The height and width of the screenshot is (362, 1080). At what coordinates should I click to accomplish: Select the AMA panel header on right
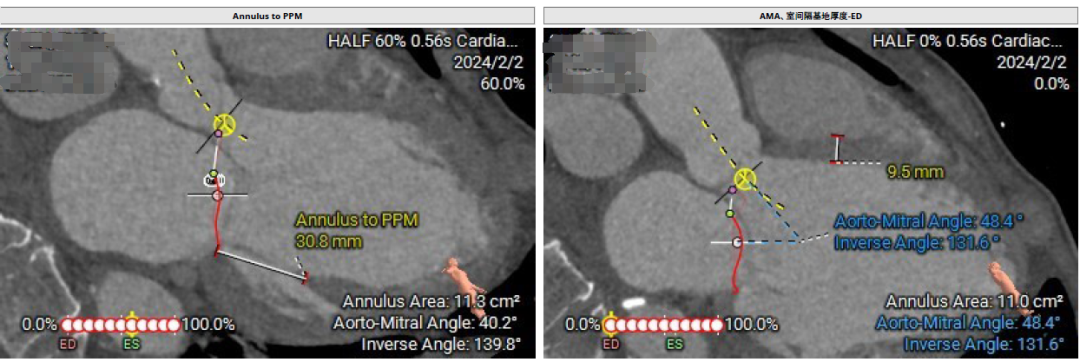(811, 15)
